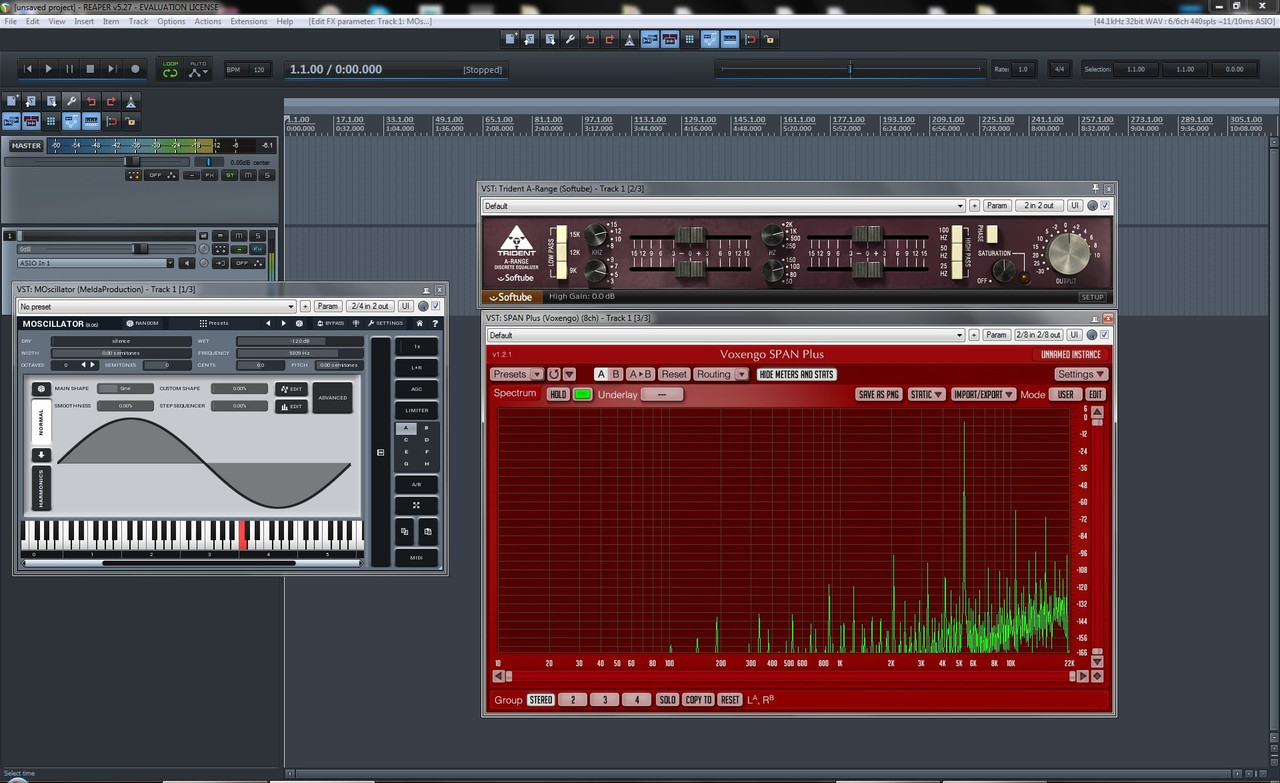The image size is (1280, 783).
Task: Toggle the locking padlock icon in left toolbar
Action: pyautogui.click(x=131, y=121)
